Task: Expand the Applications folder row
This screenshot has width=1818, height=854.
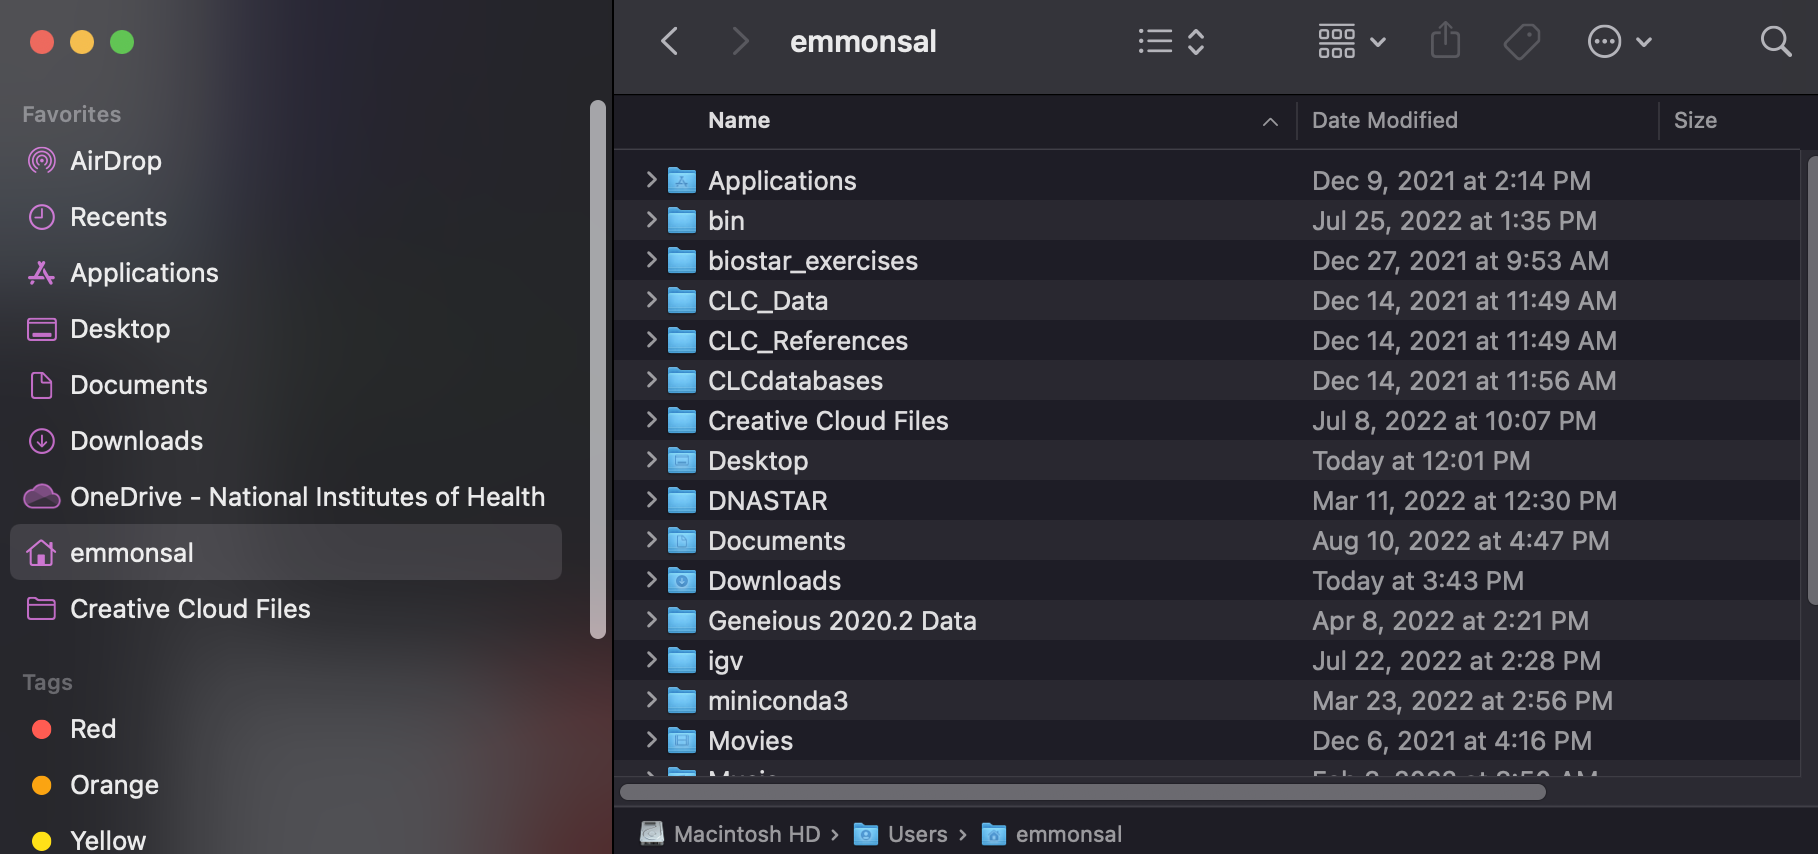Action: click(651, 180)
